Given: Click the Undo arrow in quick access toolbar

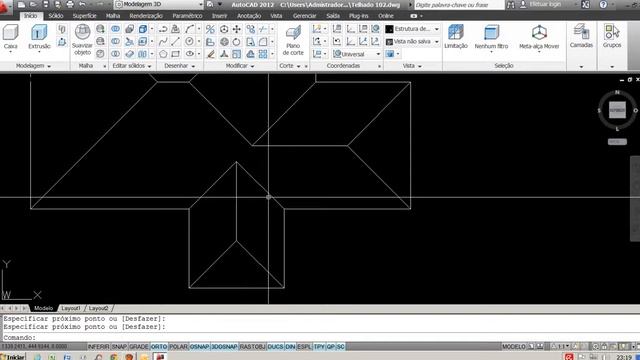Looking at the screenshot, I should click(82, 4).
